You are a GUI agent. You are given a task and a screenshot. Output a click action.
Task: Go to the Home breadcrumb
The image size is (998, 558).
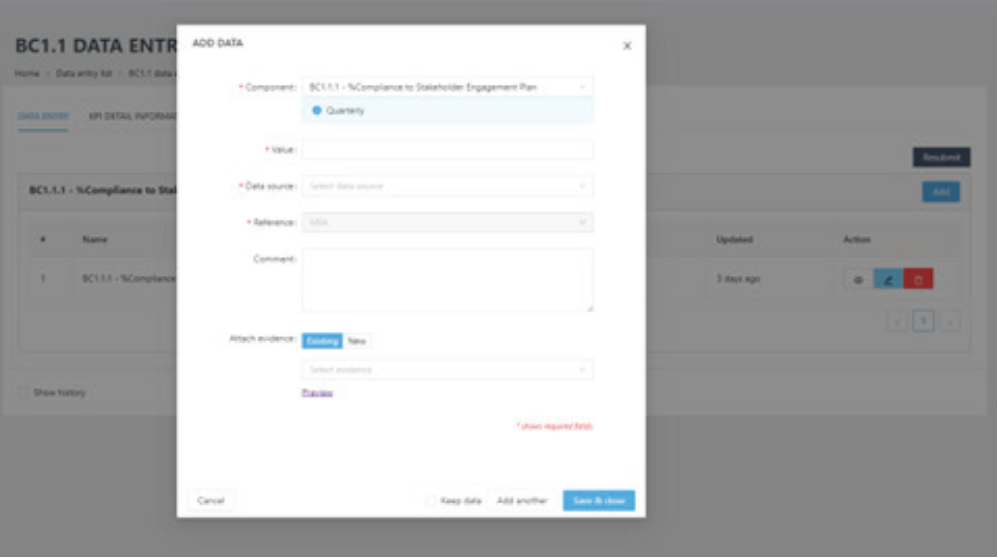pos(27,74)
